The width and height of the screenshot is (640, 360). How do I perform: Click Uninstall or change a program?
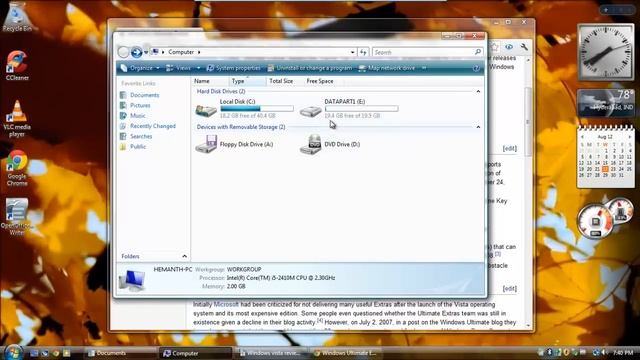point(310,68)
